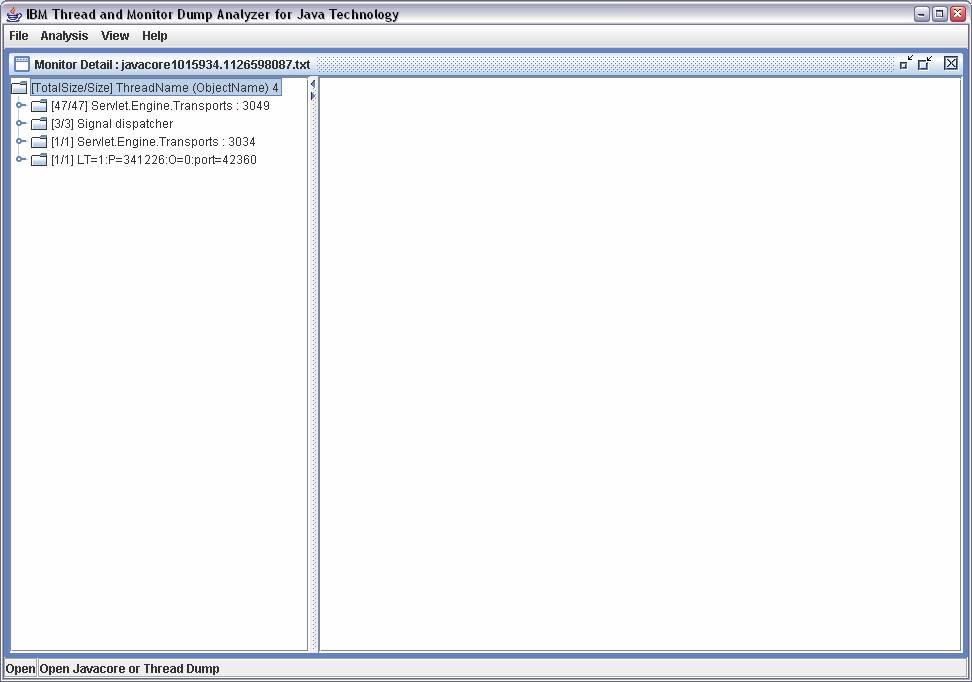The height and width of the screenshot is (682, 972).
Task: Select '[1/1] LT=1:P=341226:O=0:port=42360' text
Action: coord(154,160)
